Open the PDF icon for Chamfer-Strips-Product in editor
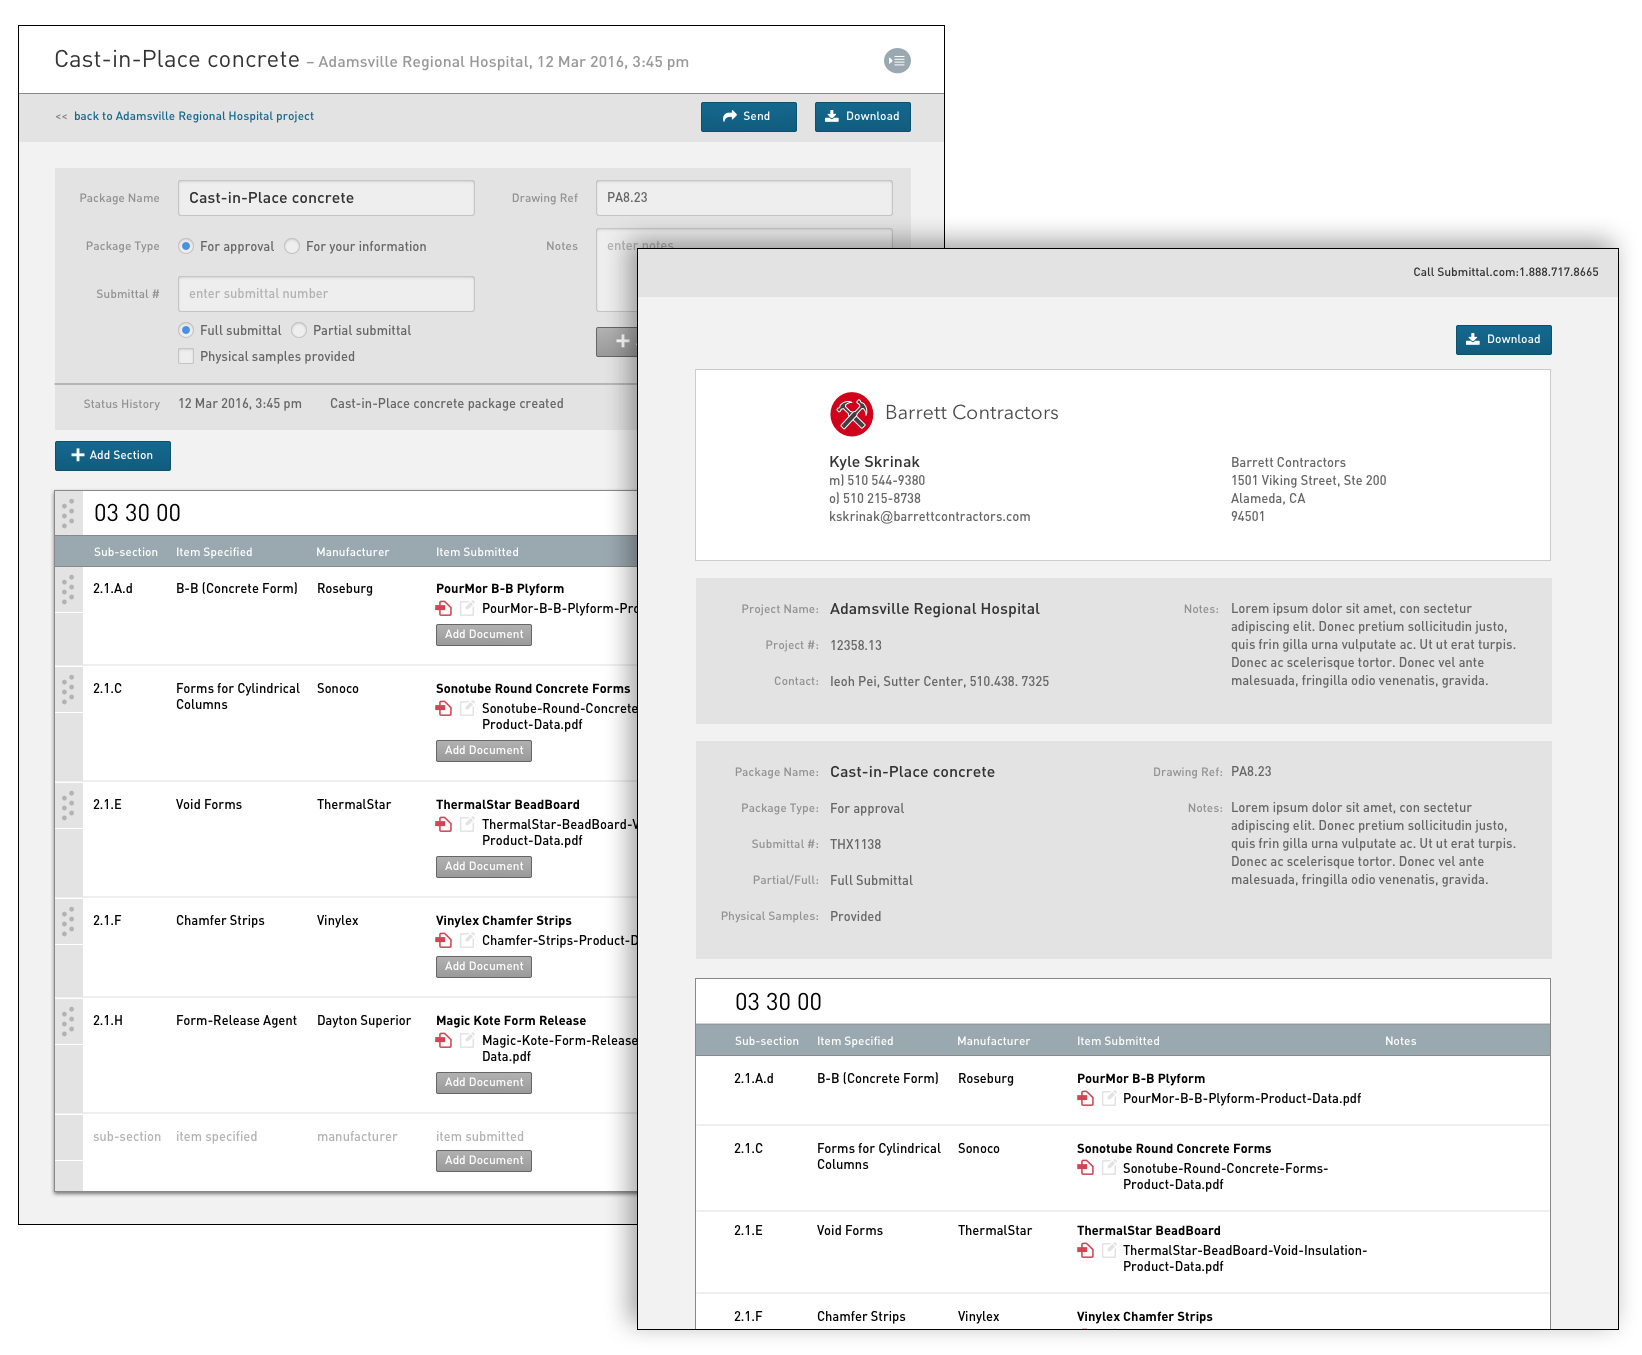This screenshot has width=1642, height=1355. [x=444, y=940]
